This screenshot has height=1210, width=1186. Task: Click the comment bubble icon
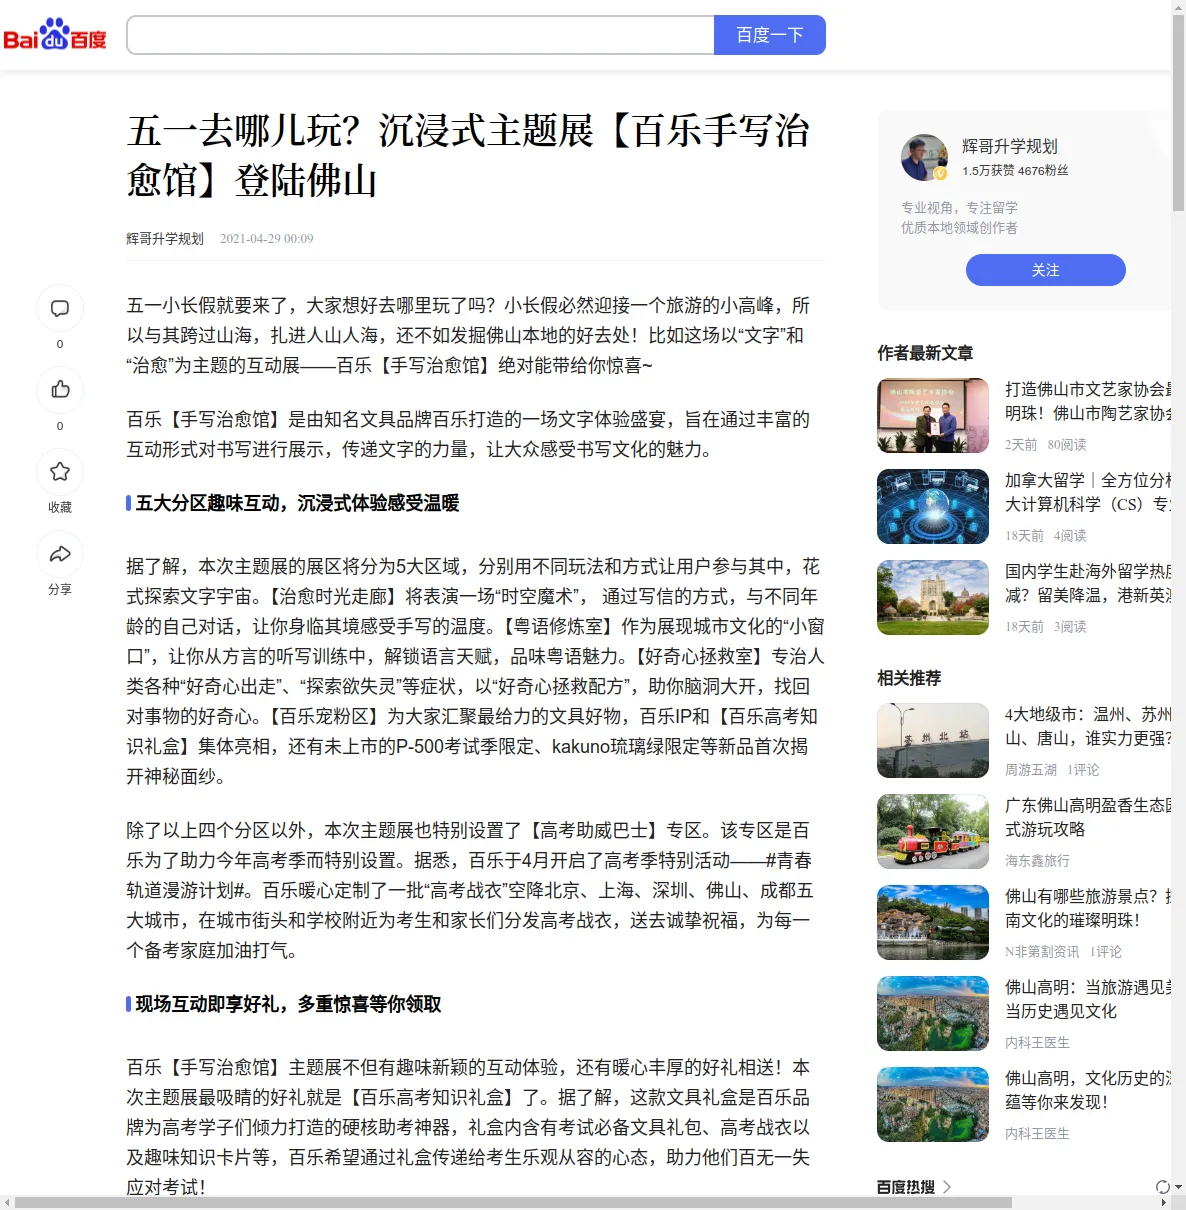(x=60, y=308)
